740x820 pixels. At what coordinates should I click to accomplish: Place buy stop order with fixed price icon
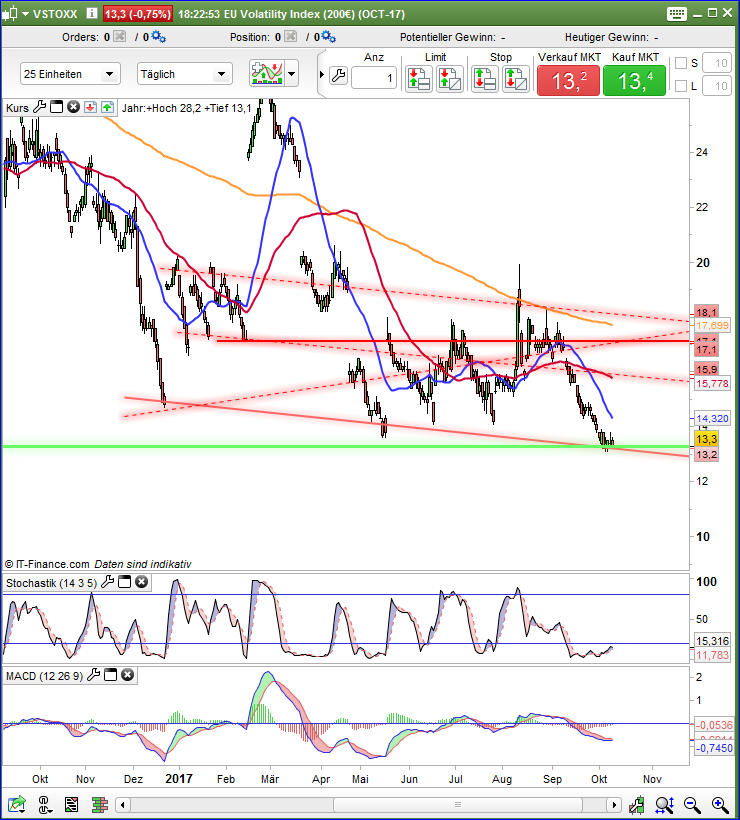pos(485,79)
